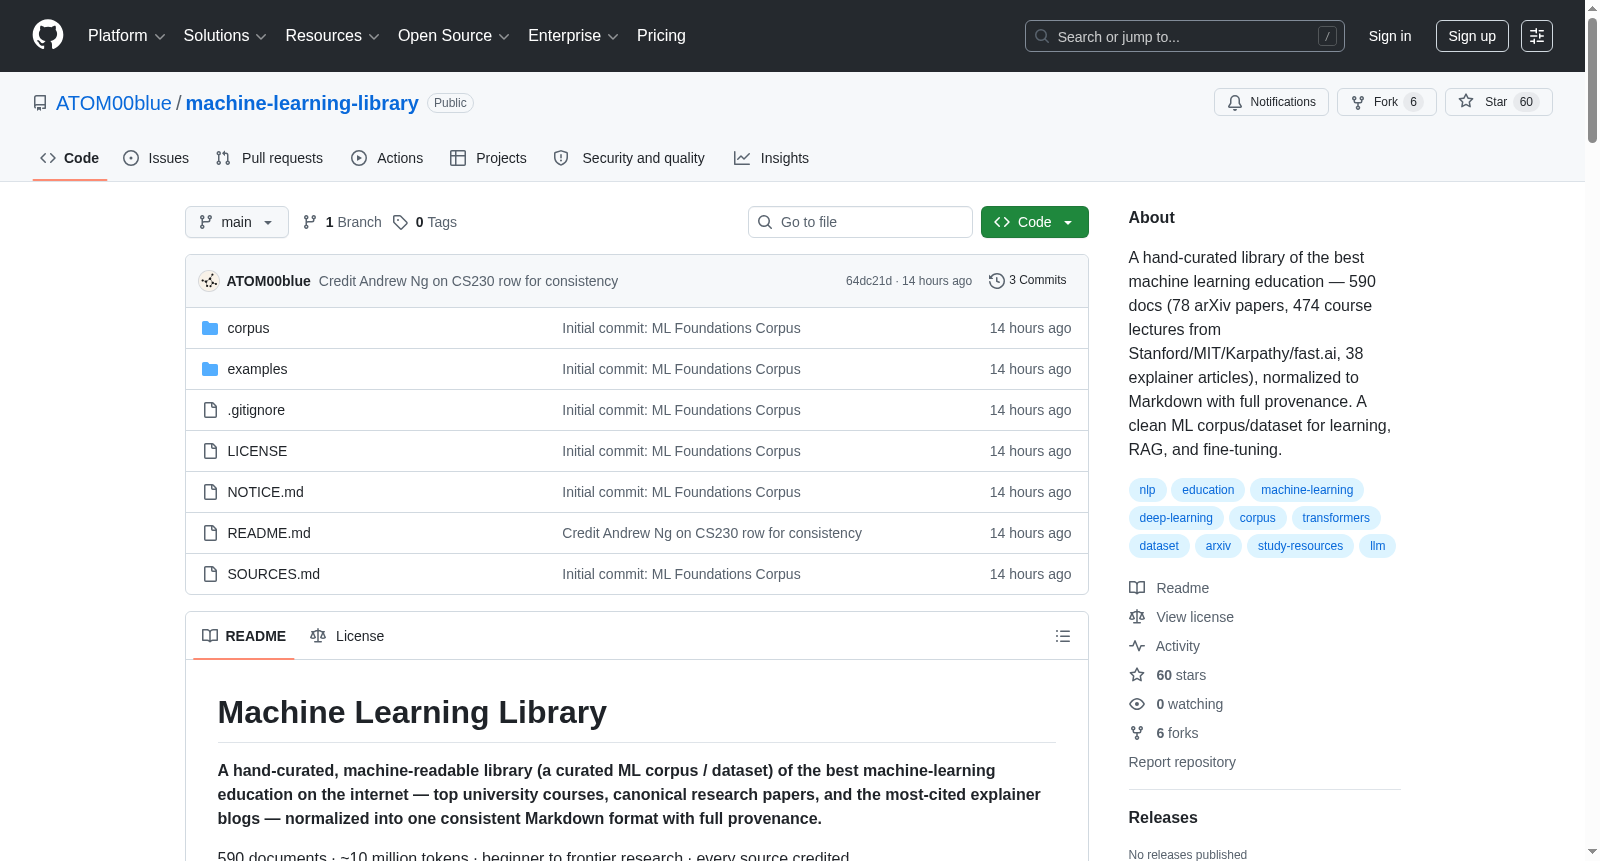Open the main branch selector dropdown
This screenshot has height=861, width=1600.
(x=237, y=222)
